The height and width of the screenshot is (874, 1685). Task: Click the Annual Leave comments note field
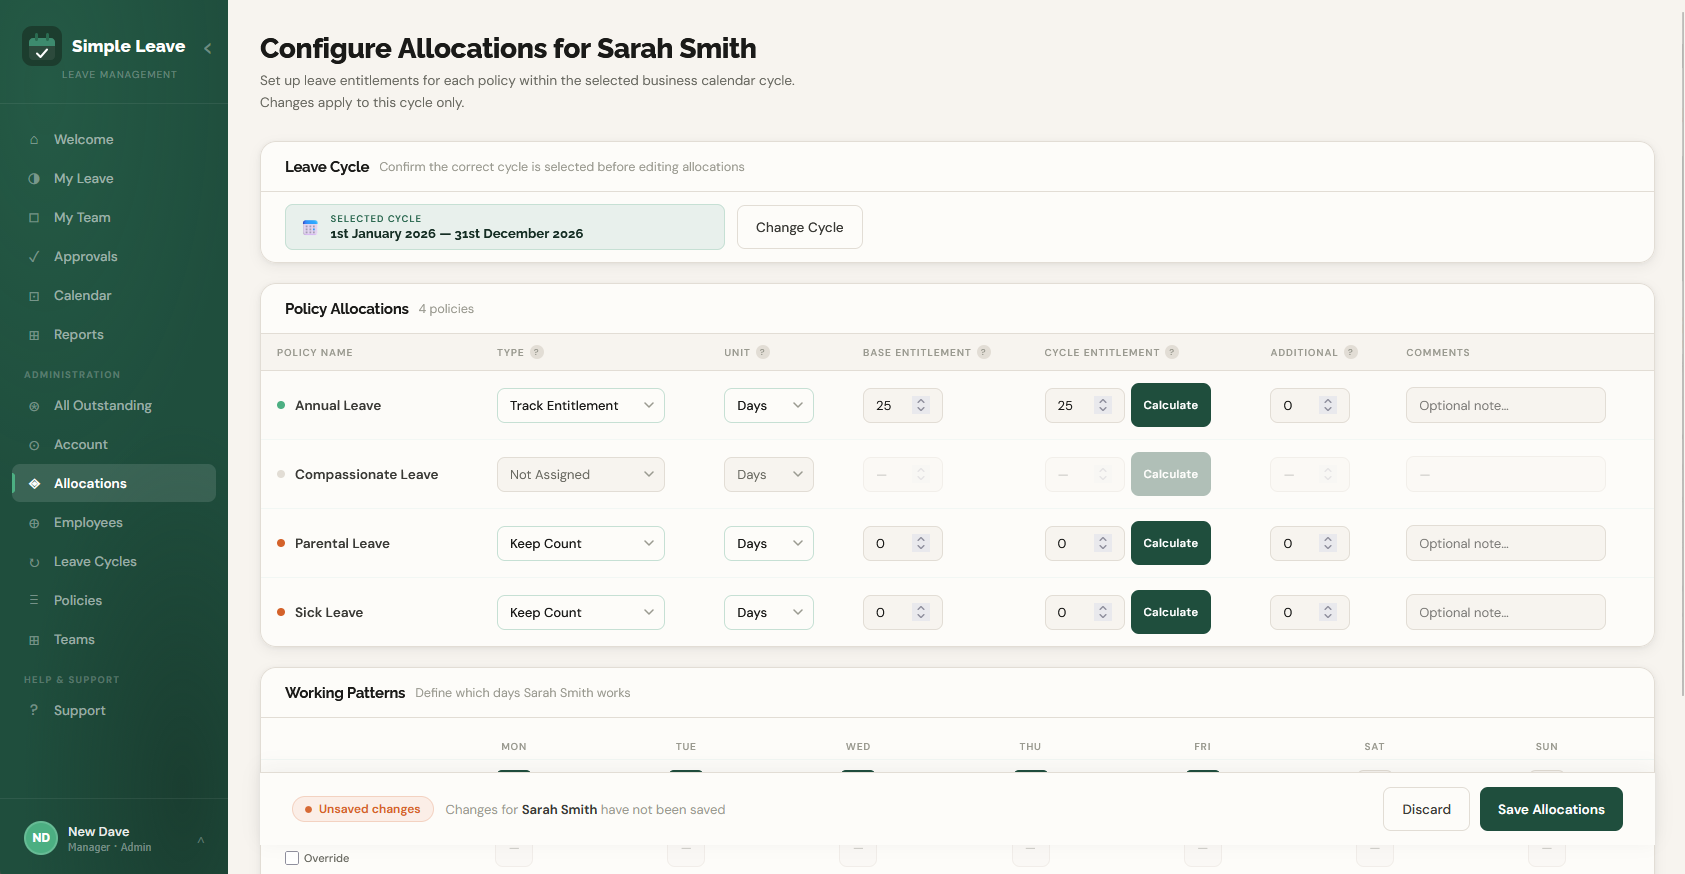click(x=1505, y=405)
